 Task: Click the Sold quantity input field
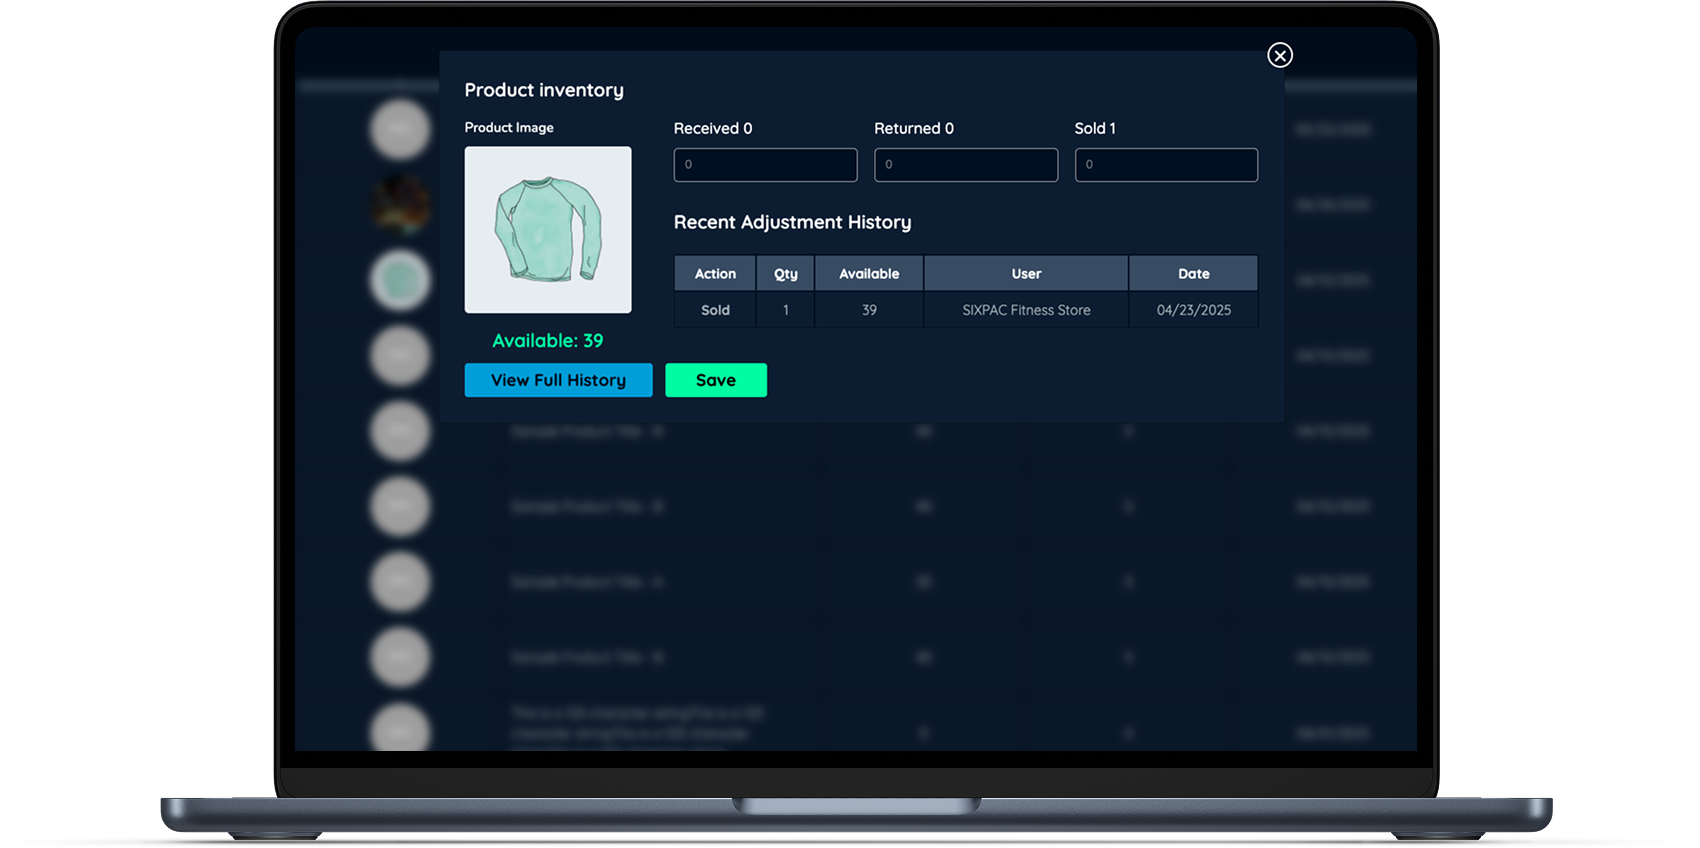(1166, 165)
